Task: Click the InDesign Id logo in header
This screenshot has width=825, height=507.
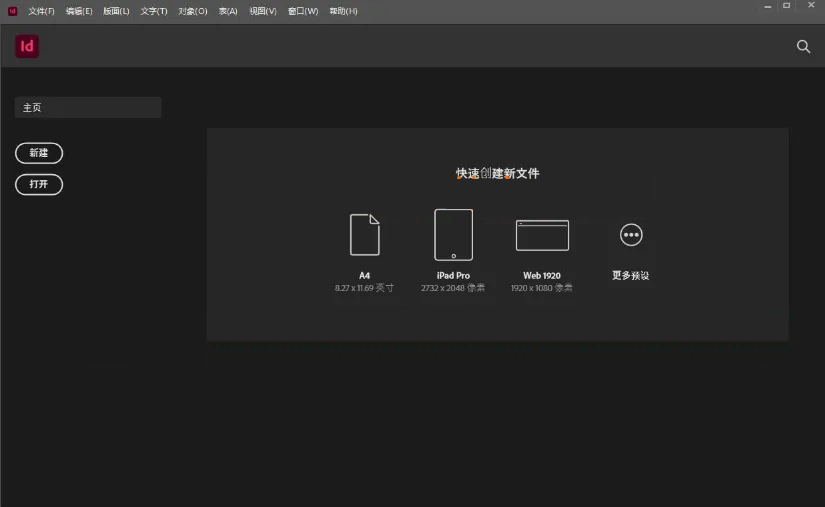Action: click(x=27, y=46)
